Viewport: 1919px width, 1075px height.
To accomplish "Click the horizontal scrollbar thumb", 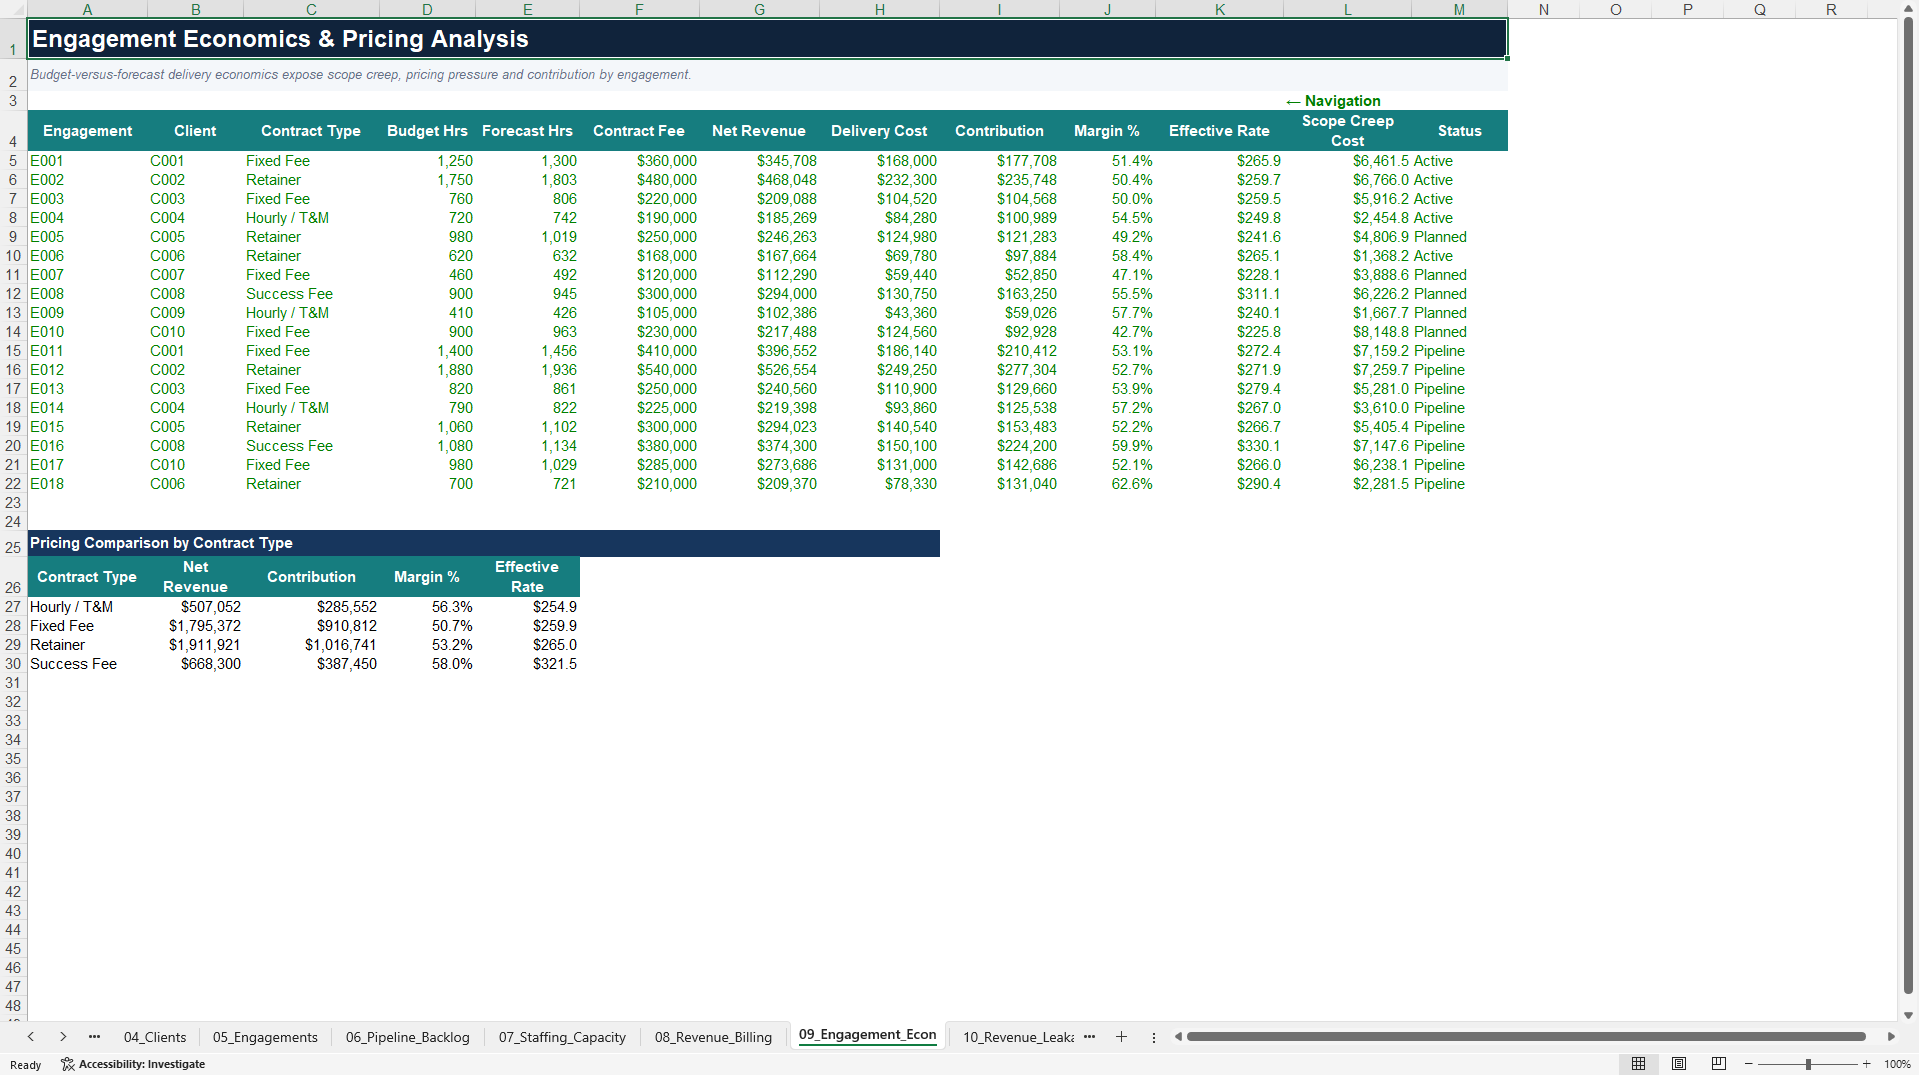I will 1526,1037.
